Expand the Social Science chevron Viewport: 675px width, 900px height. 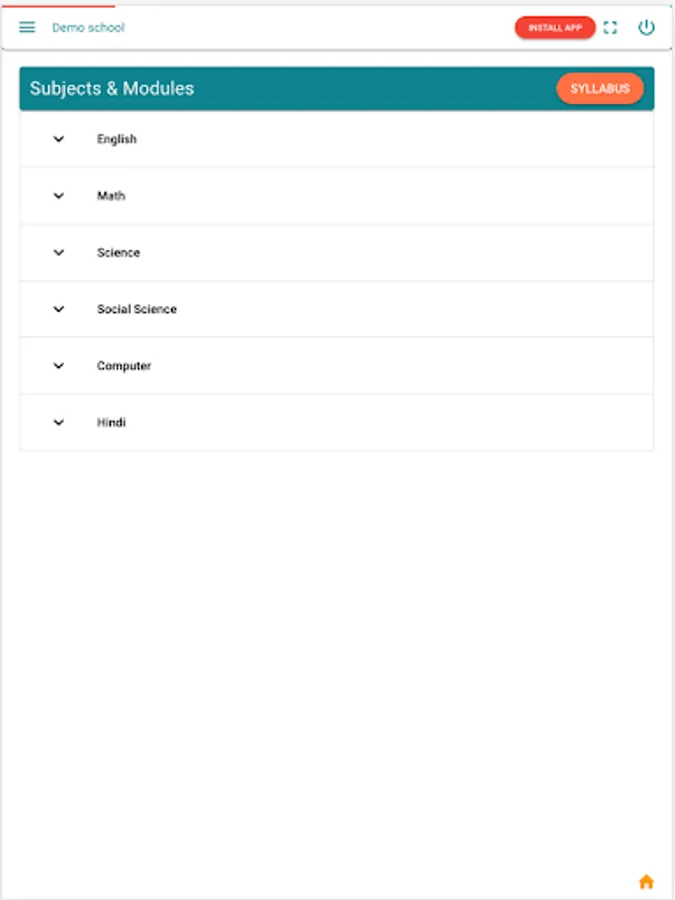pyautogui.click(x=59, y=309)
